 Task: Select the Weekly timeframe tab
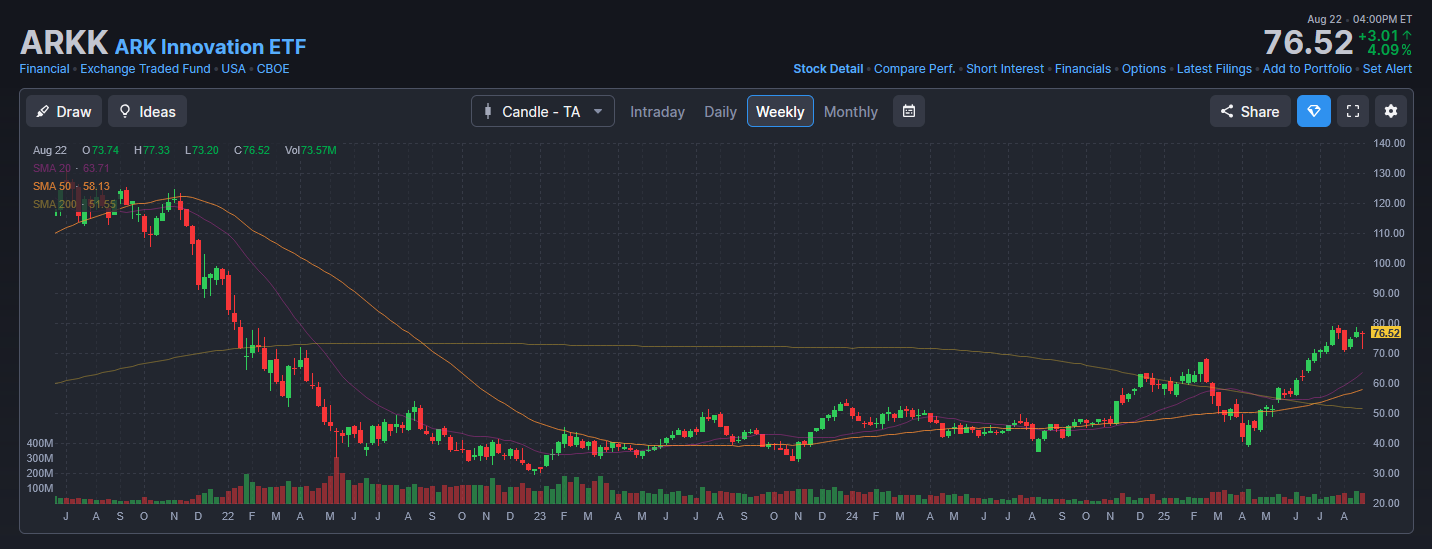(780, 111)
